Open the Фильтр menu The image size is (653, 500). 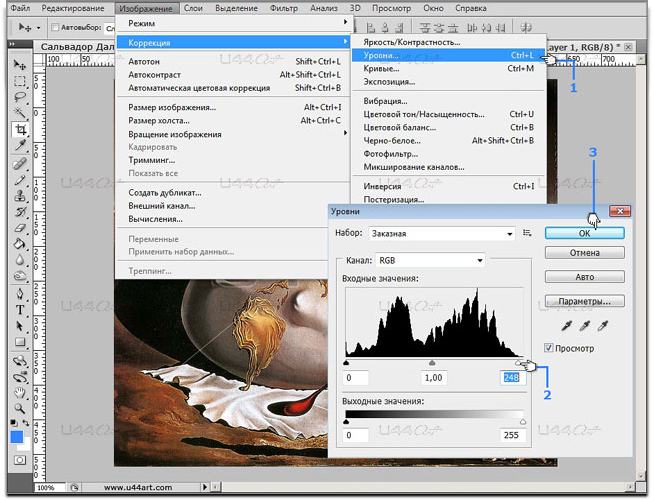[284, 8]
